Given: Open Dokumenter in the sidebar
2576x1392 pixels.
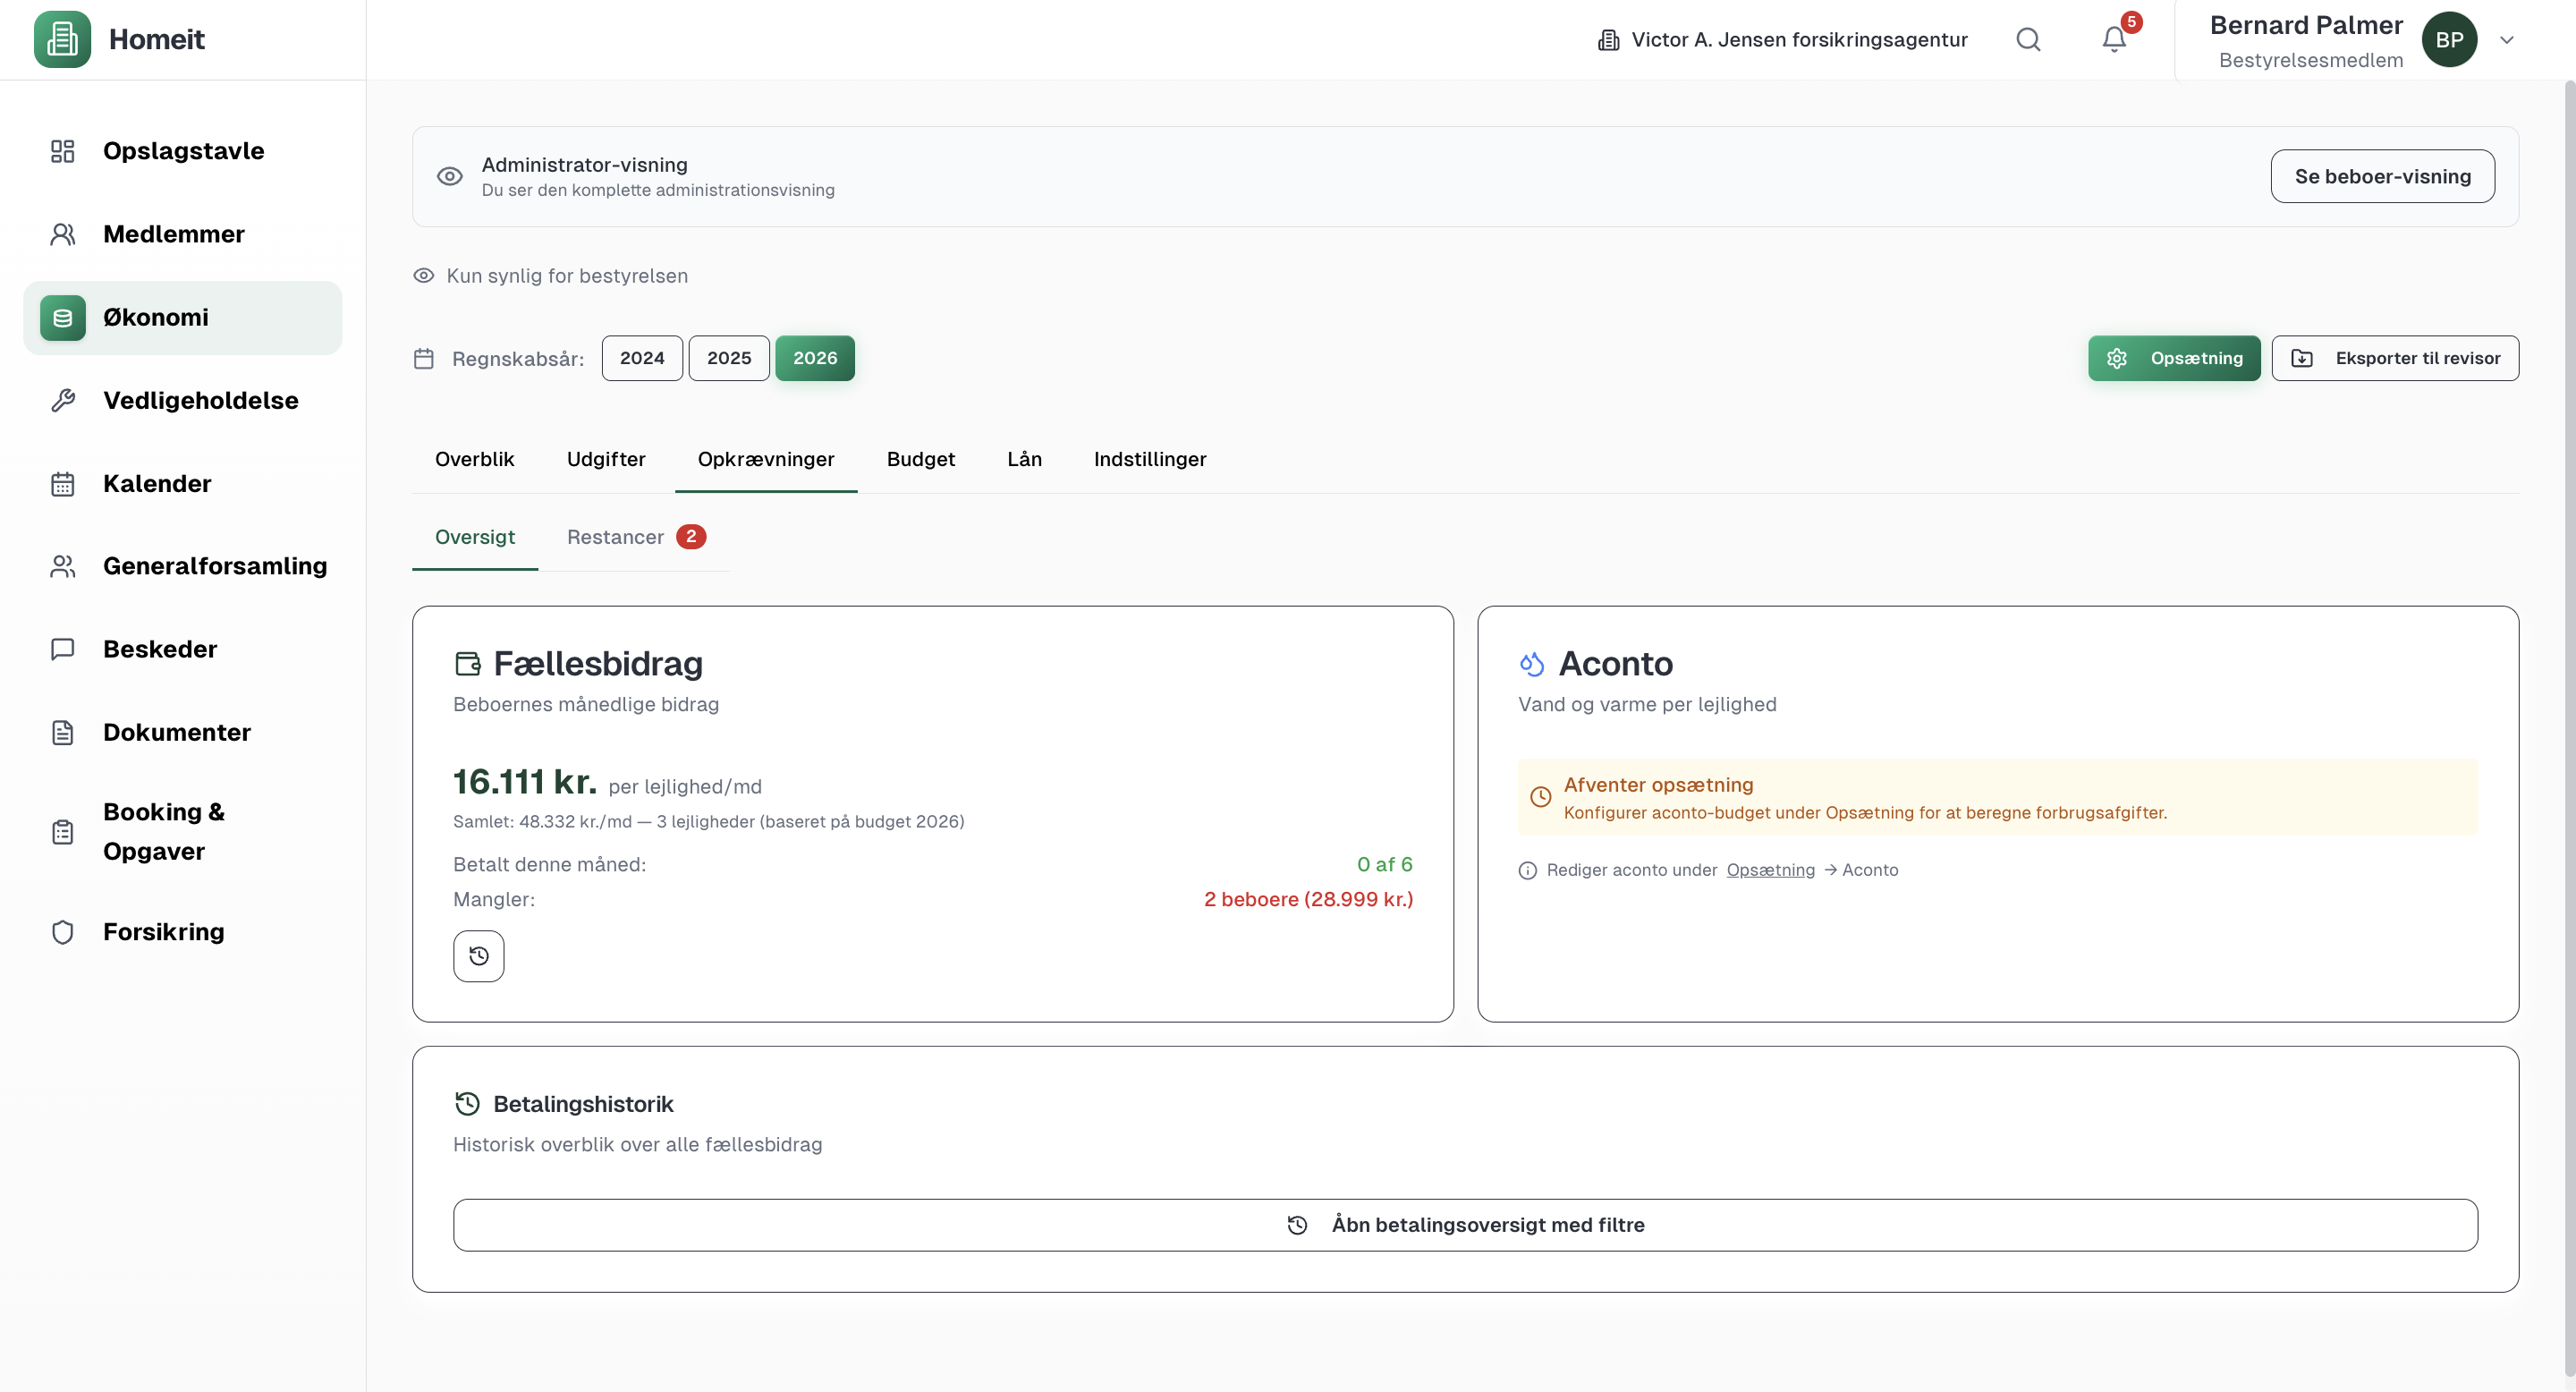Looking at the screenshot, I should (x=176, y=732).
